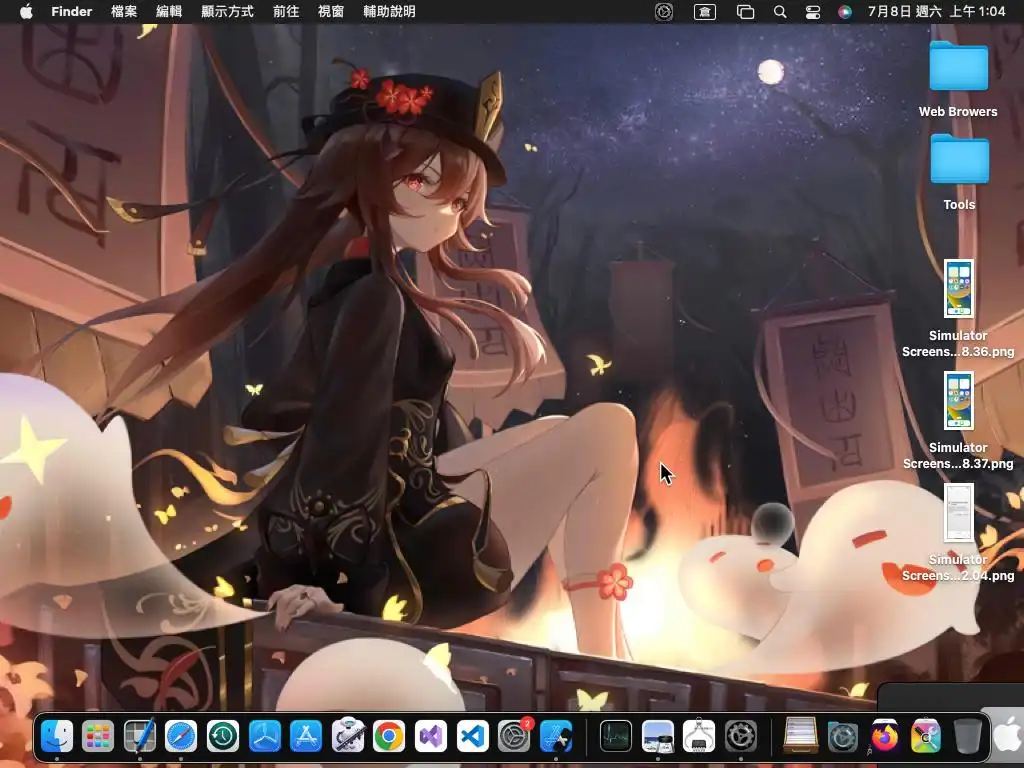The image size is (1024, 768).
Task: Open the blue propeller TestFlight icon
Action: [x=264, y=736]
